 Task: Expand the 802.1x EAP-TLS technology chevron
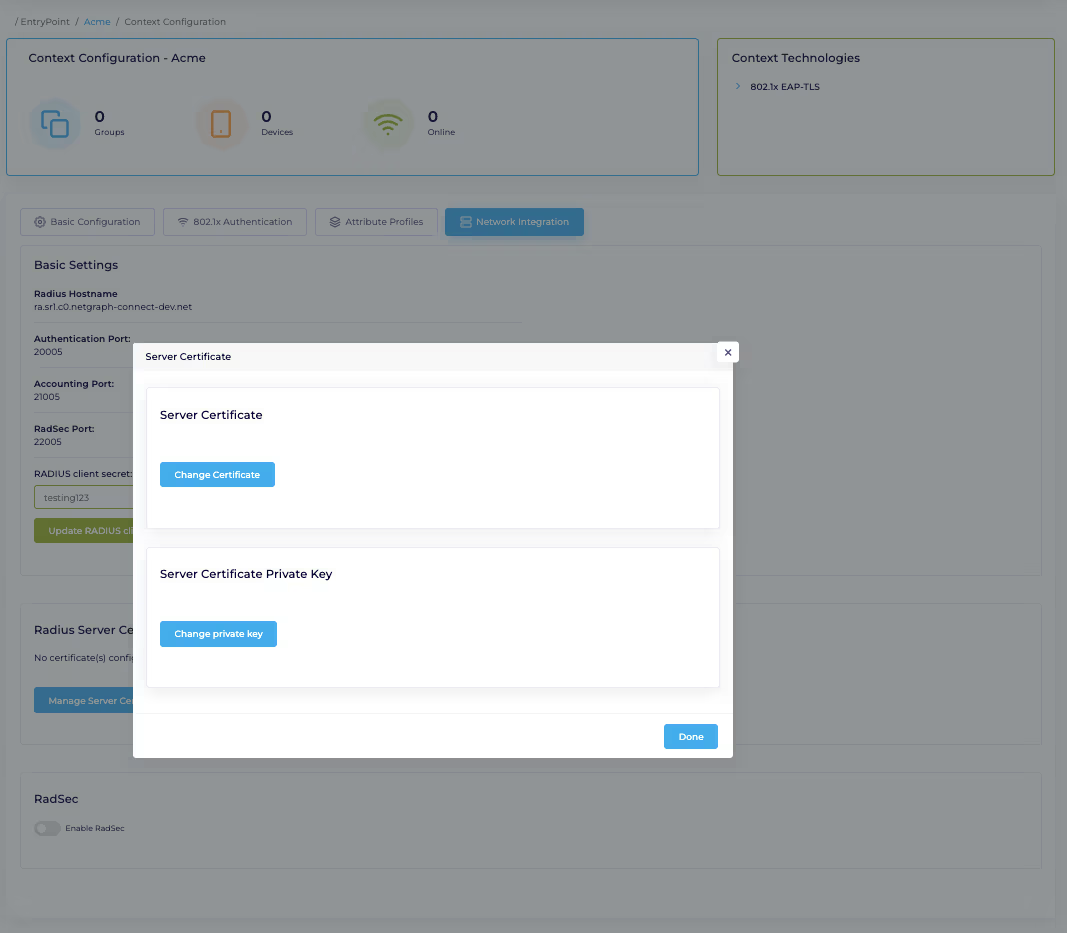point(738,86)
